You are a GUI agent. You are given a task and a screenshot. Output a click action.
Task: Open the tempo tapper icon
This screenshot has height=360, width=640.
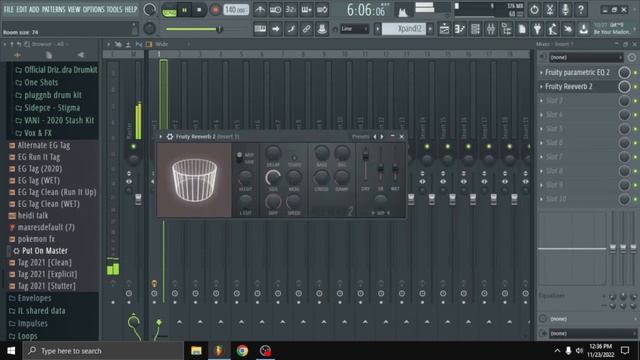553,29
